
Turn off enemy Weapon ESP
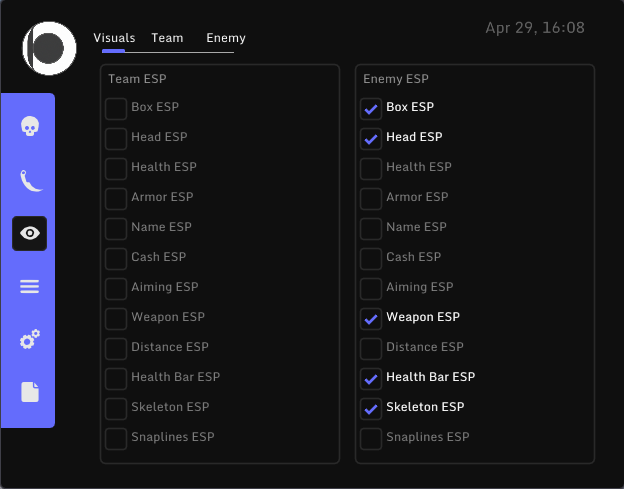371,318
